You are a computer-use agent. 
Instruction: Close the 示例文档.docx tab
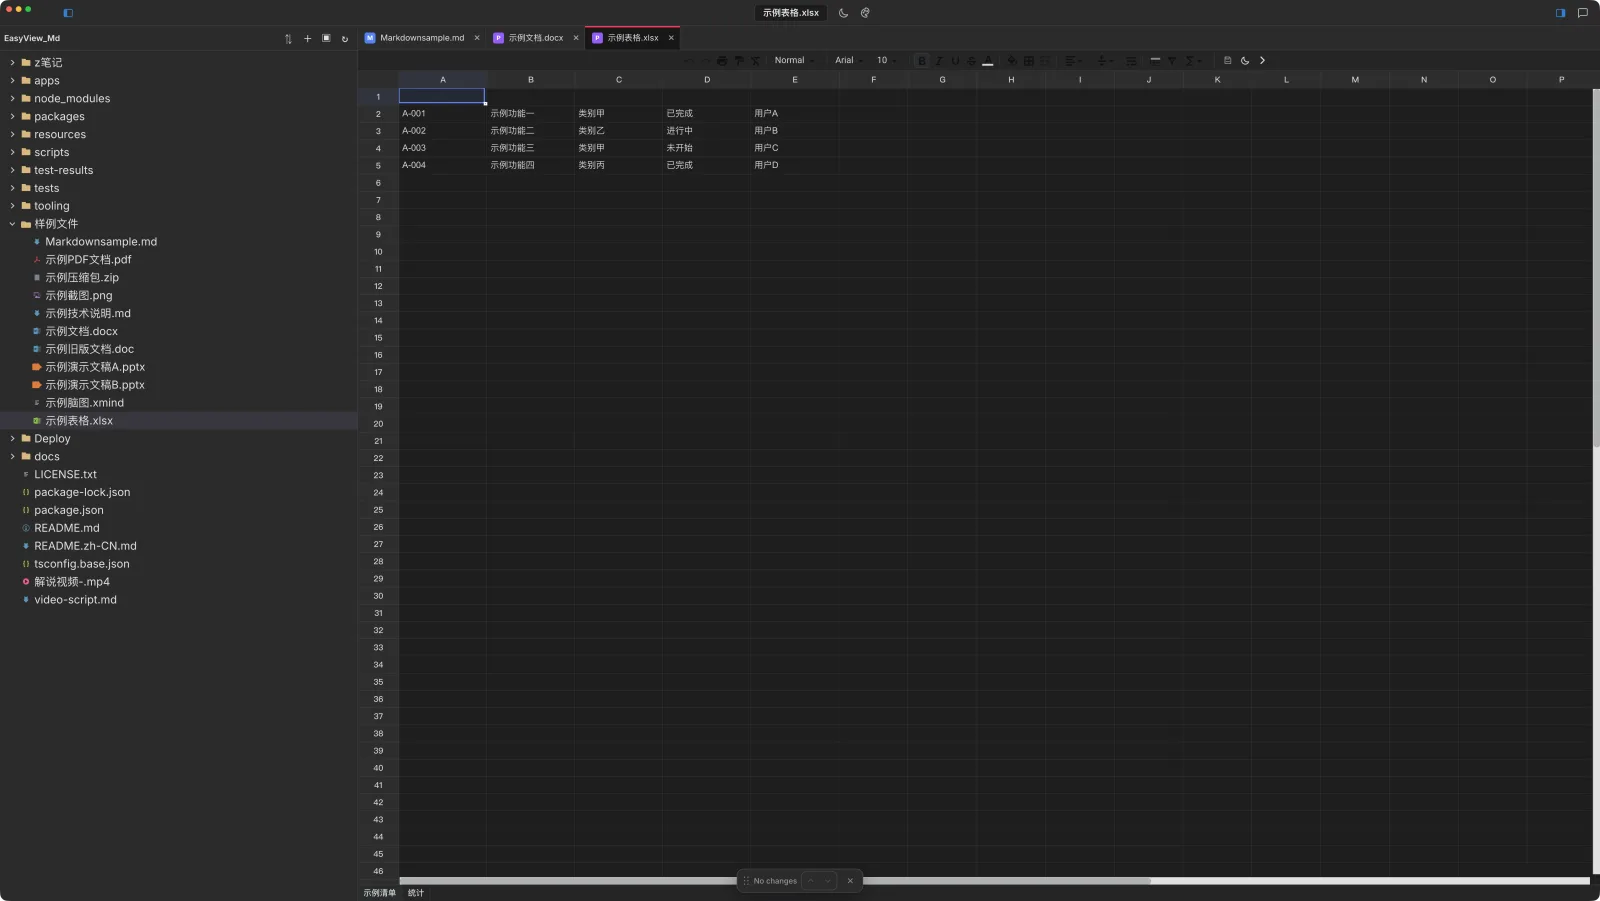[576, 38]
